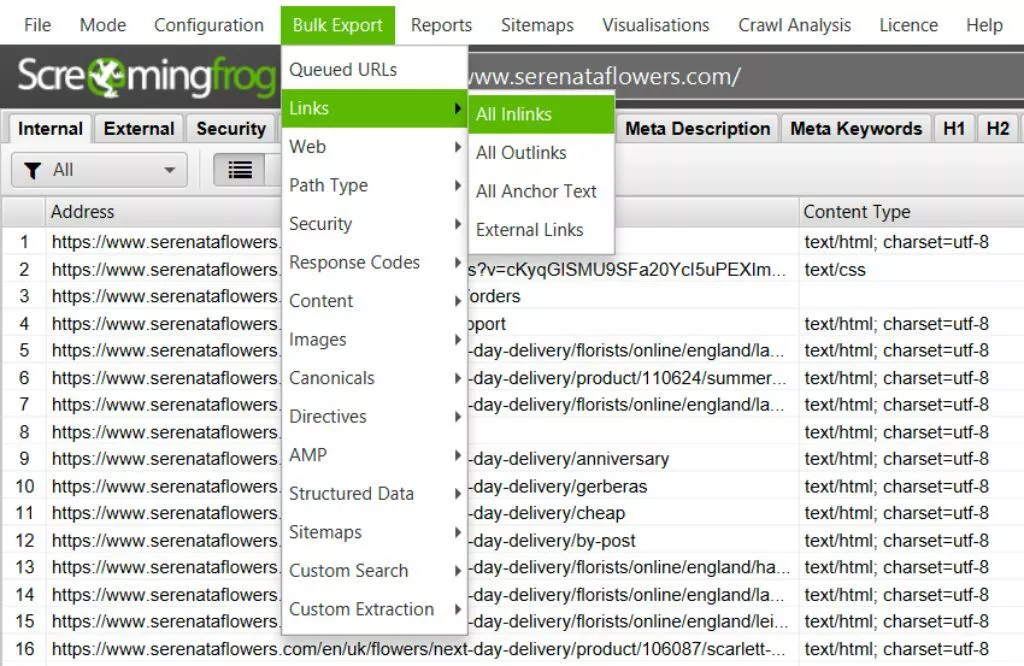The width and height of the screenshot is (1024, 666).
Task: Open the H1 tab
Action: 954,128
